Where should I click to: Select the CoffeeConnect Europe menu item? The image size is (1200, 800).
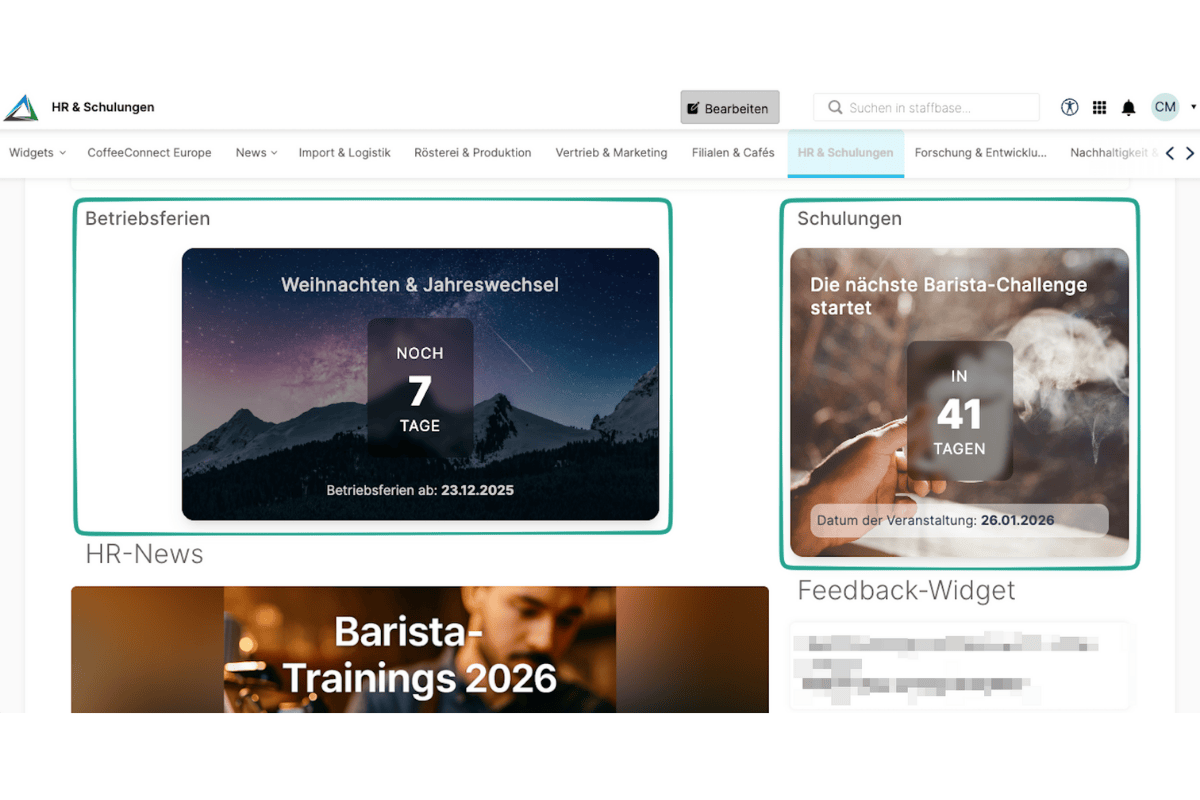(149, 152)
